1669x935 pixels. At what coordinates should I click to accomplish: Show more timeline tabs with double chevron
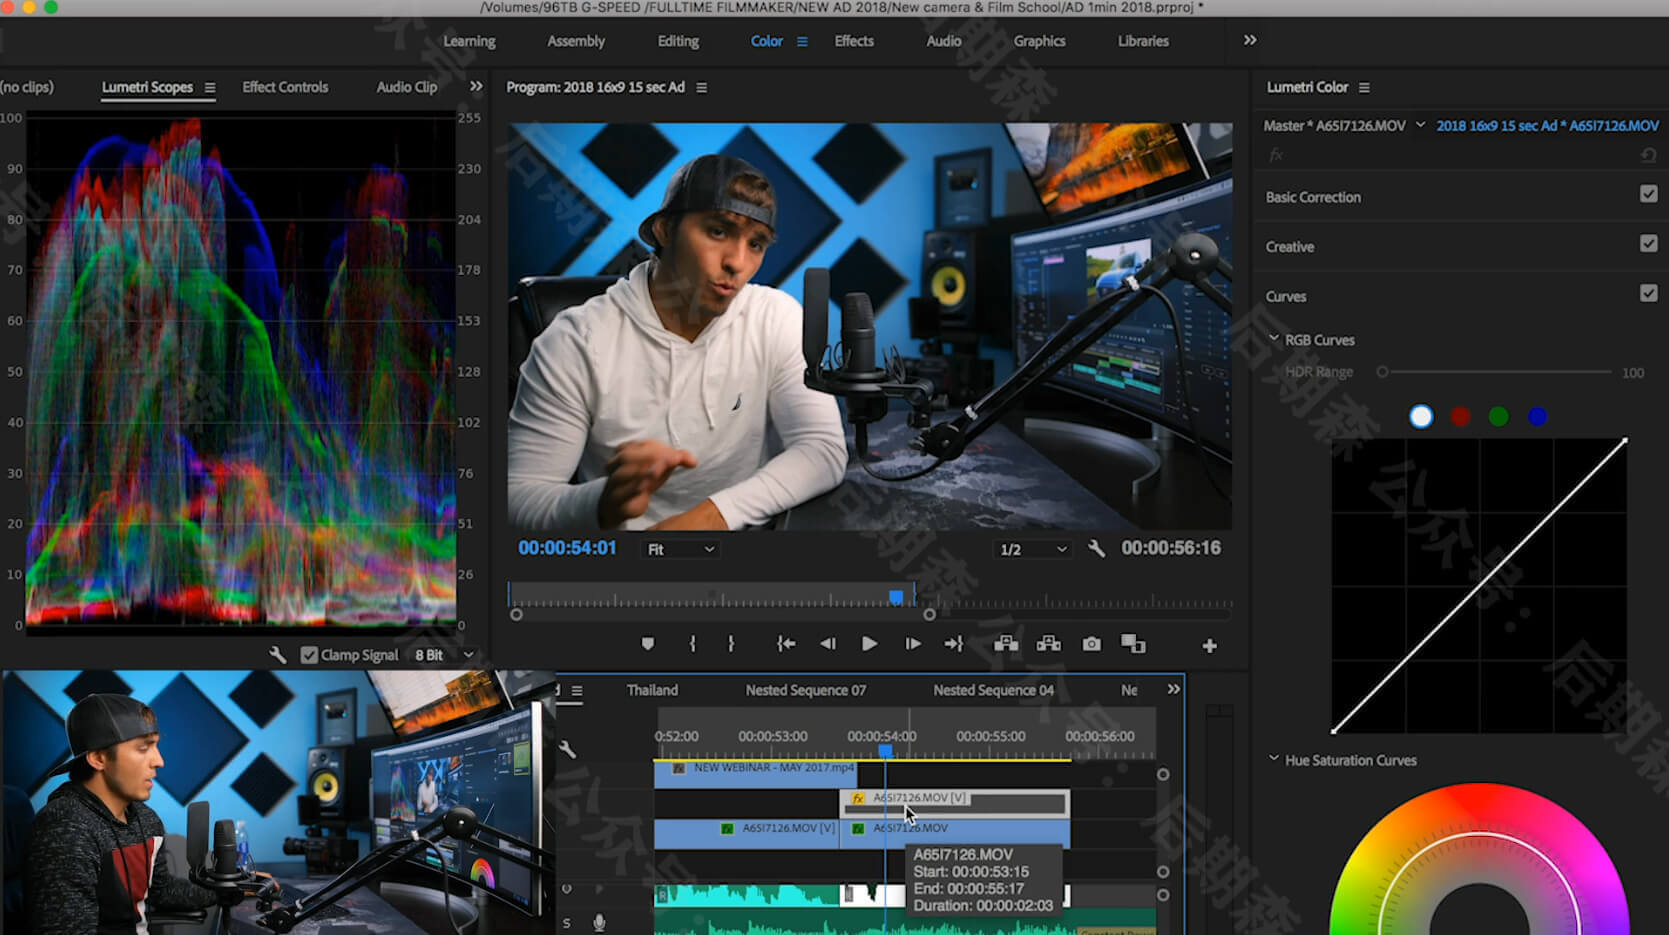click(x=1174, y=689)
